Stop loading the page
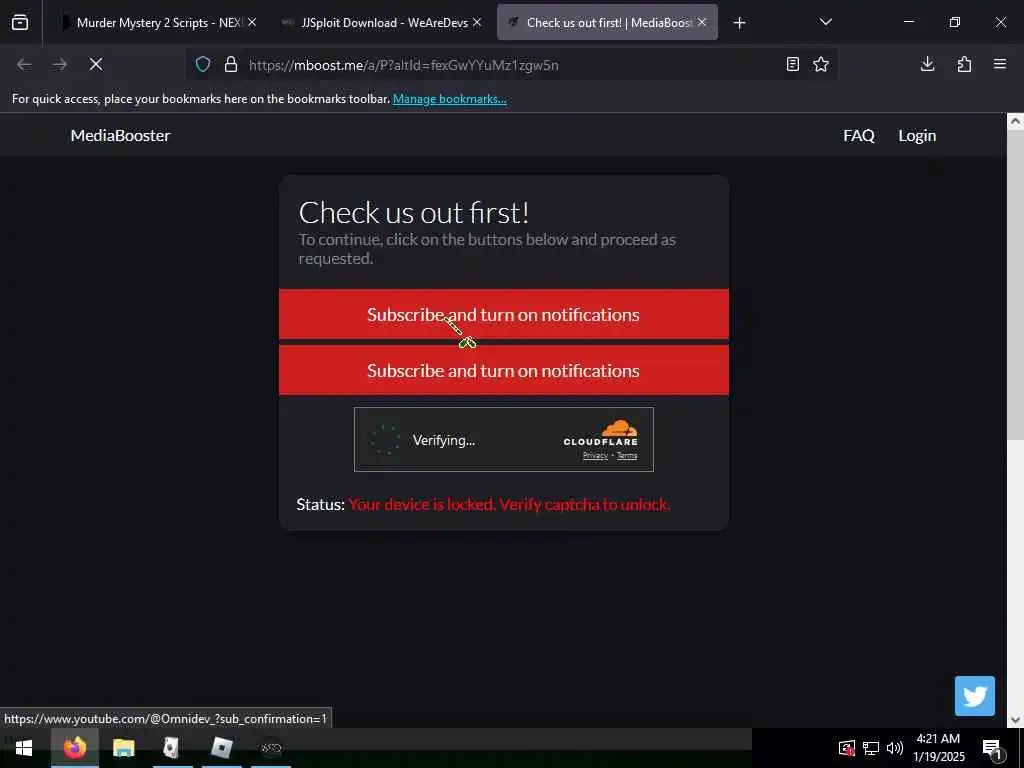The width and height of the screenshot is (1024, 768). (x=96, y=64)
